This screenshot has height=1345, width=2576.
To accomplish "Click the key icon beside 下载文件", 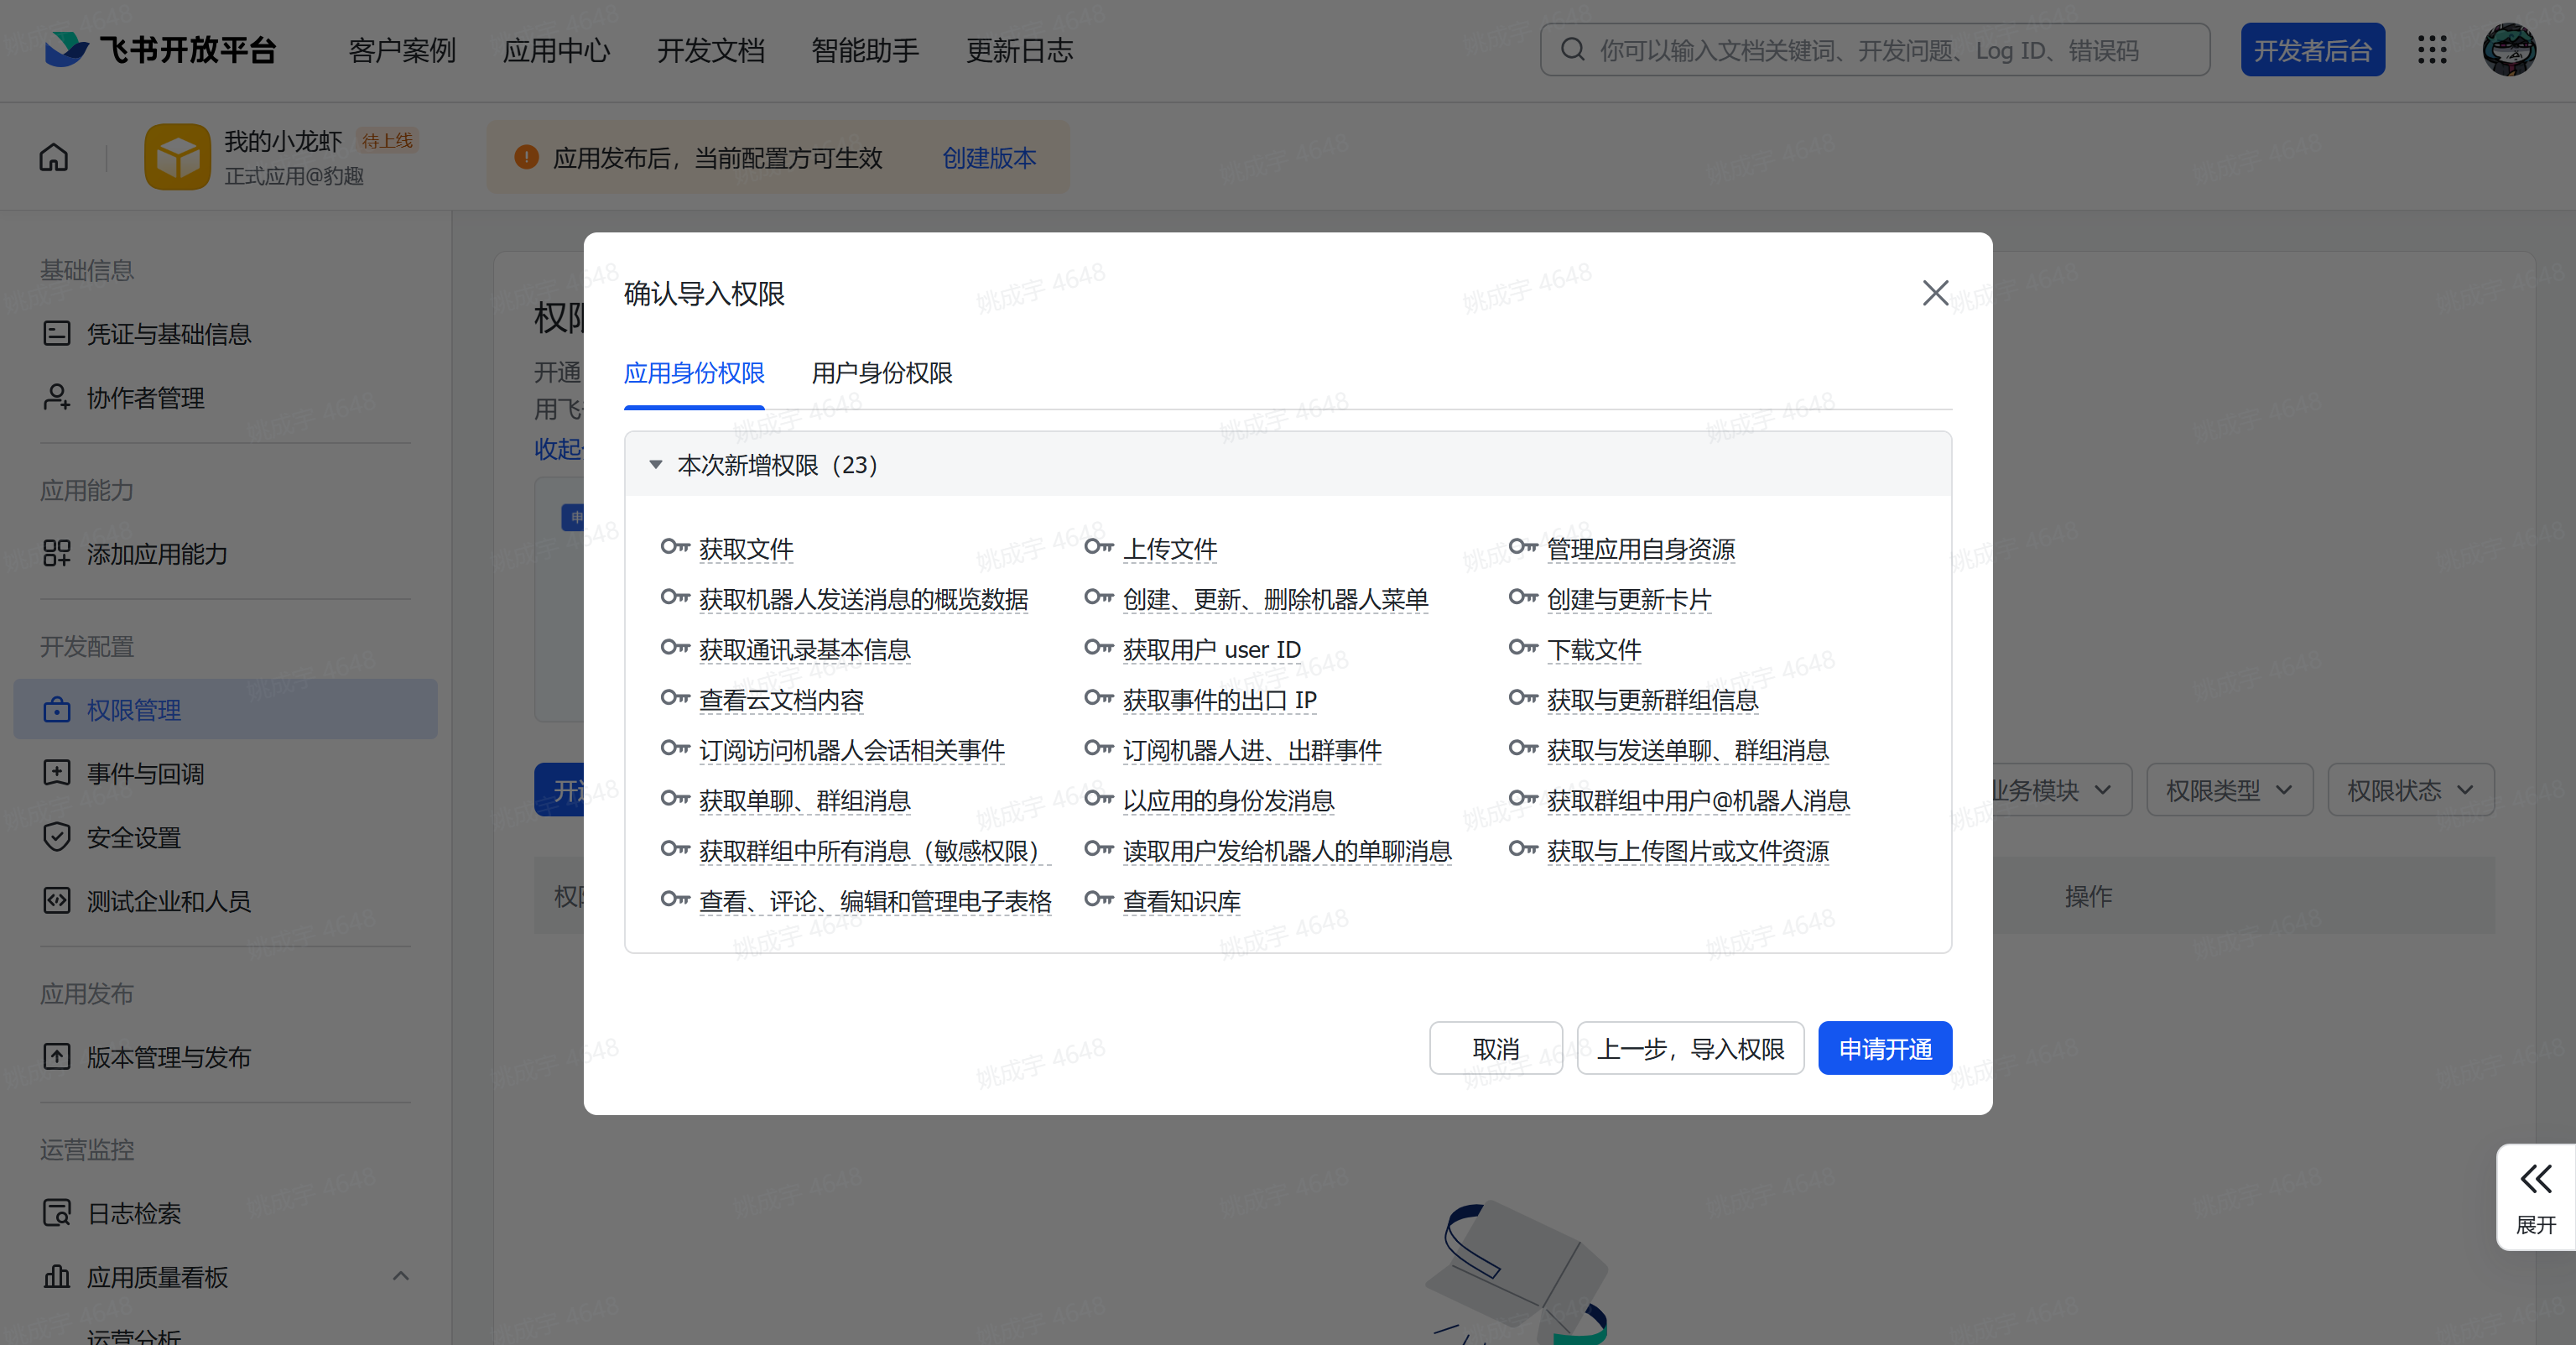I will (x=1523, y=648).
